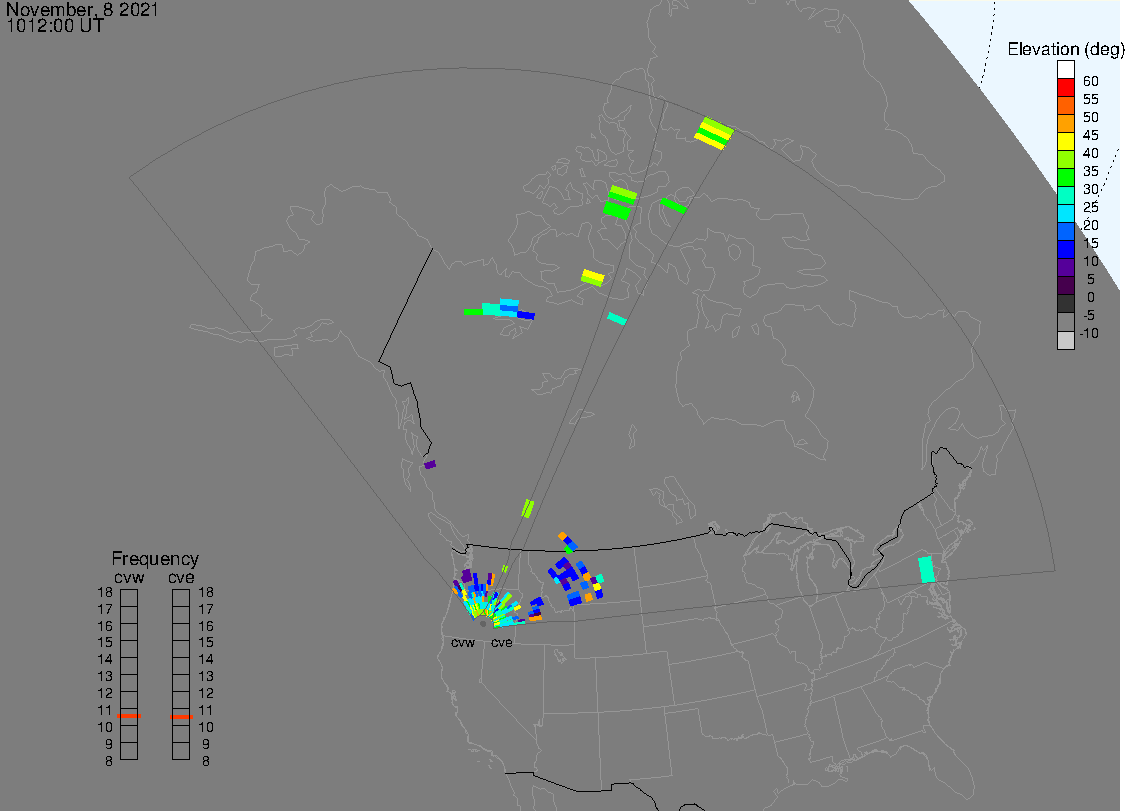Select the bright green elevation legend swatch

tap(1066, 178)
